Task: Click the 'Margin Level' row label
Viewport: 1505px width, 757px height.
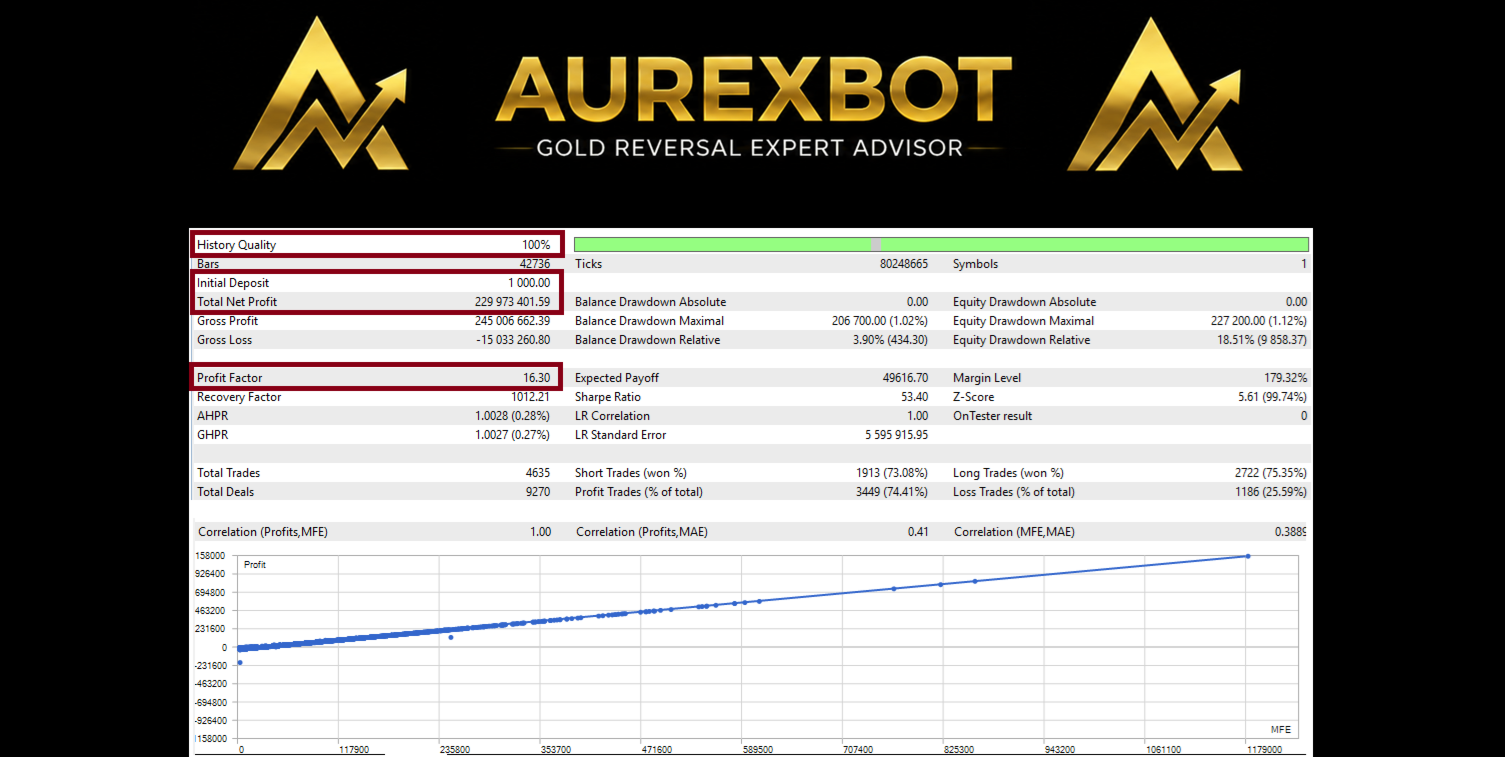Action: pos(987,378)
